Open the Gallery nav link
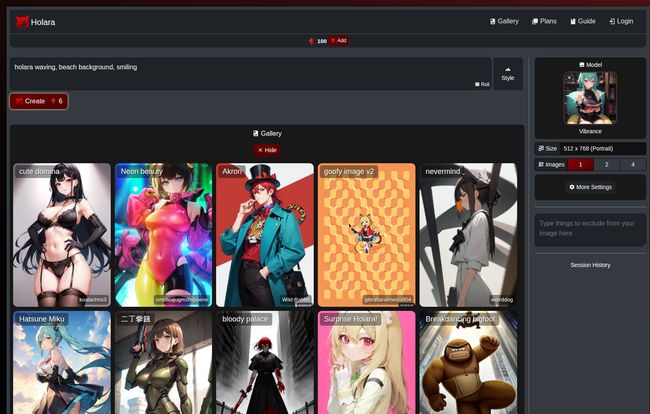This screenshot has width=650, height=414. [504, 21]
